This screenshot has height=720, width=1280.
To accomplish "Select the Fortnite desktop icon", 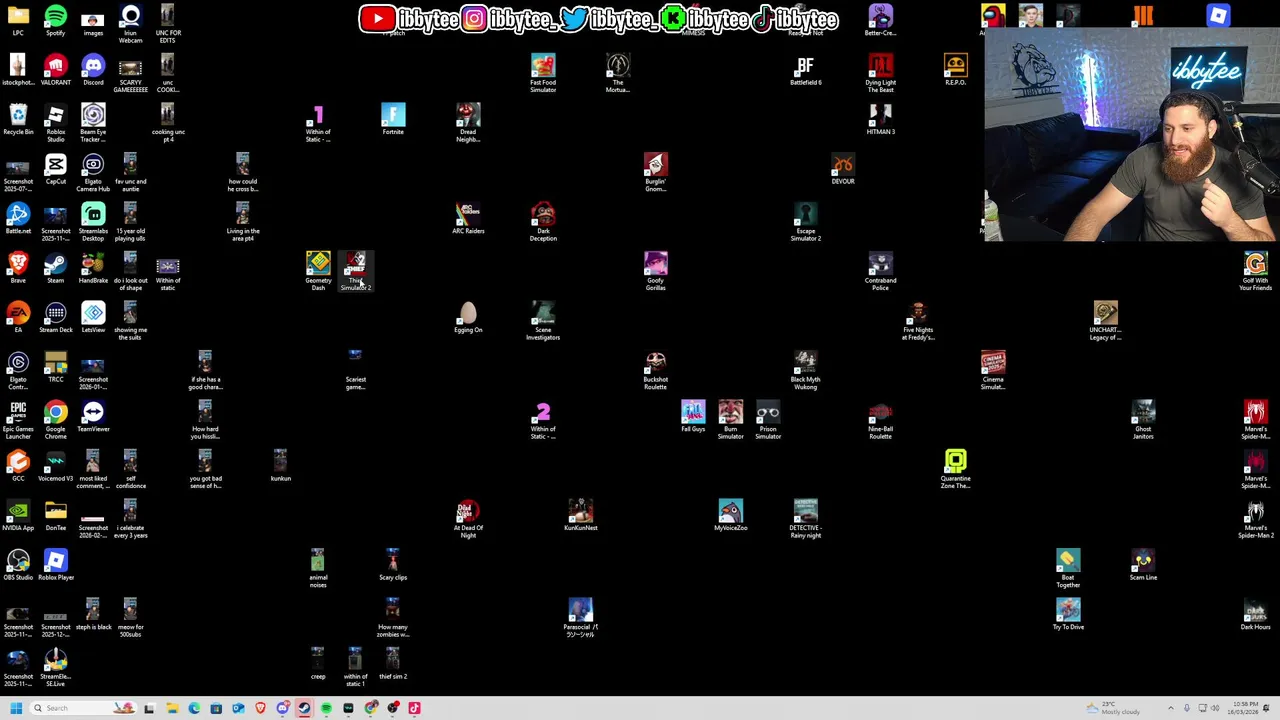I will point(393,120).
